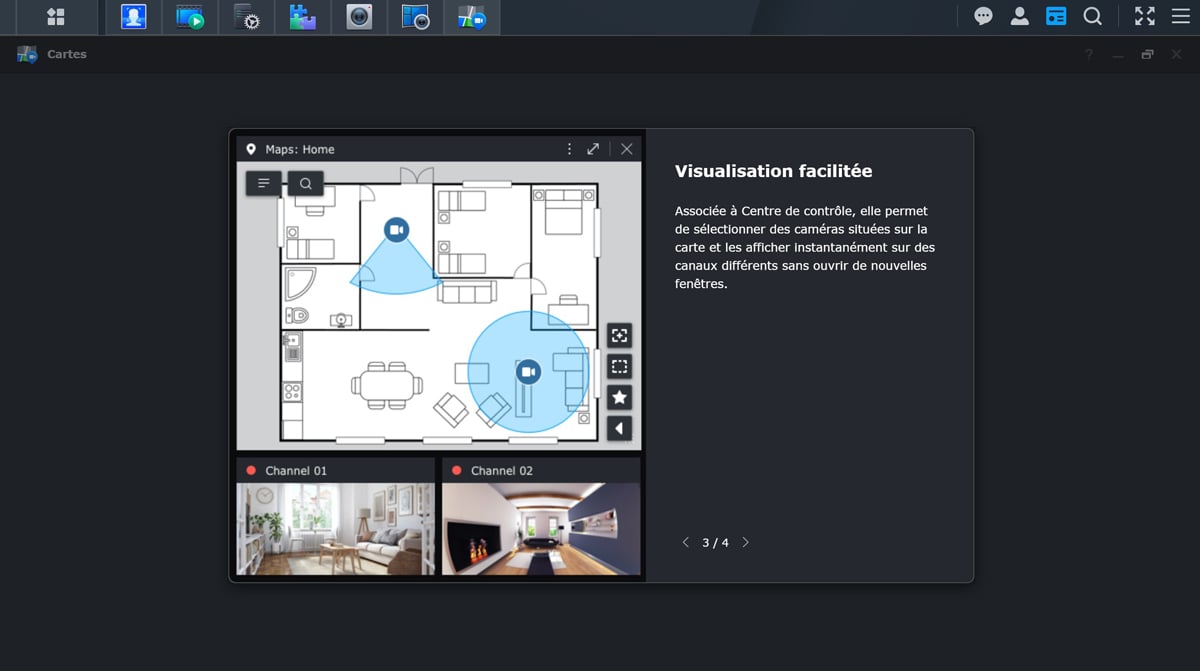Toggle full-screen mode with arrows icon
This screenshot has width=1200, height=671.
point(1144,16)
